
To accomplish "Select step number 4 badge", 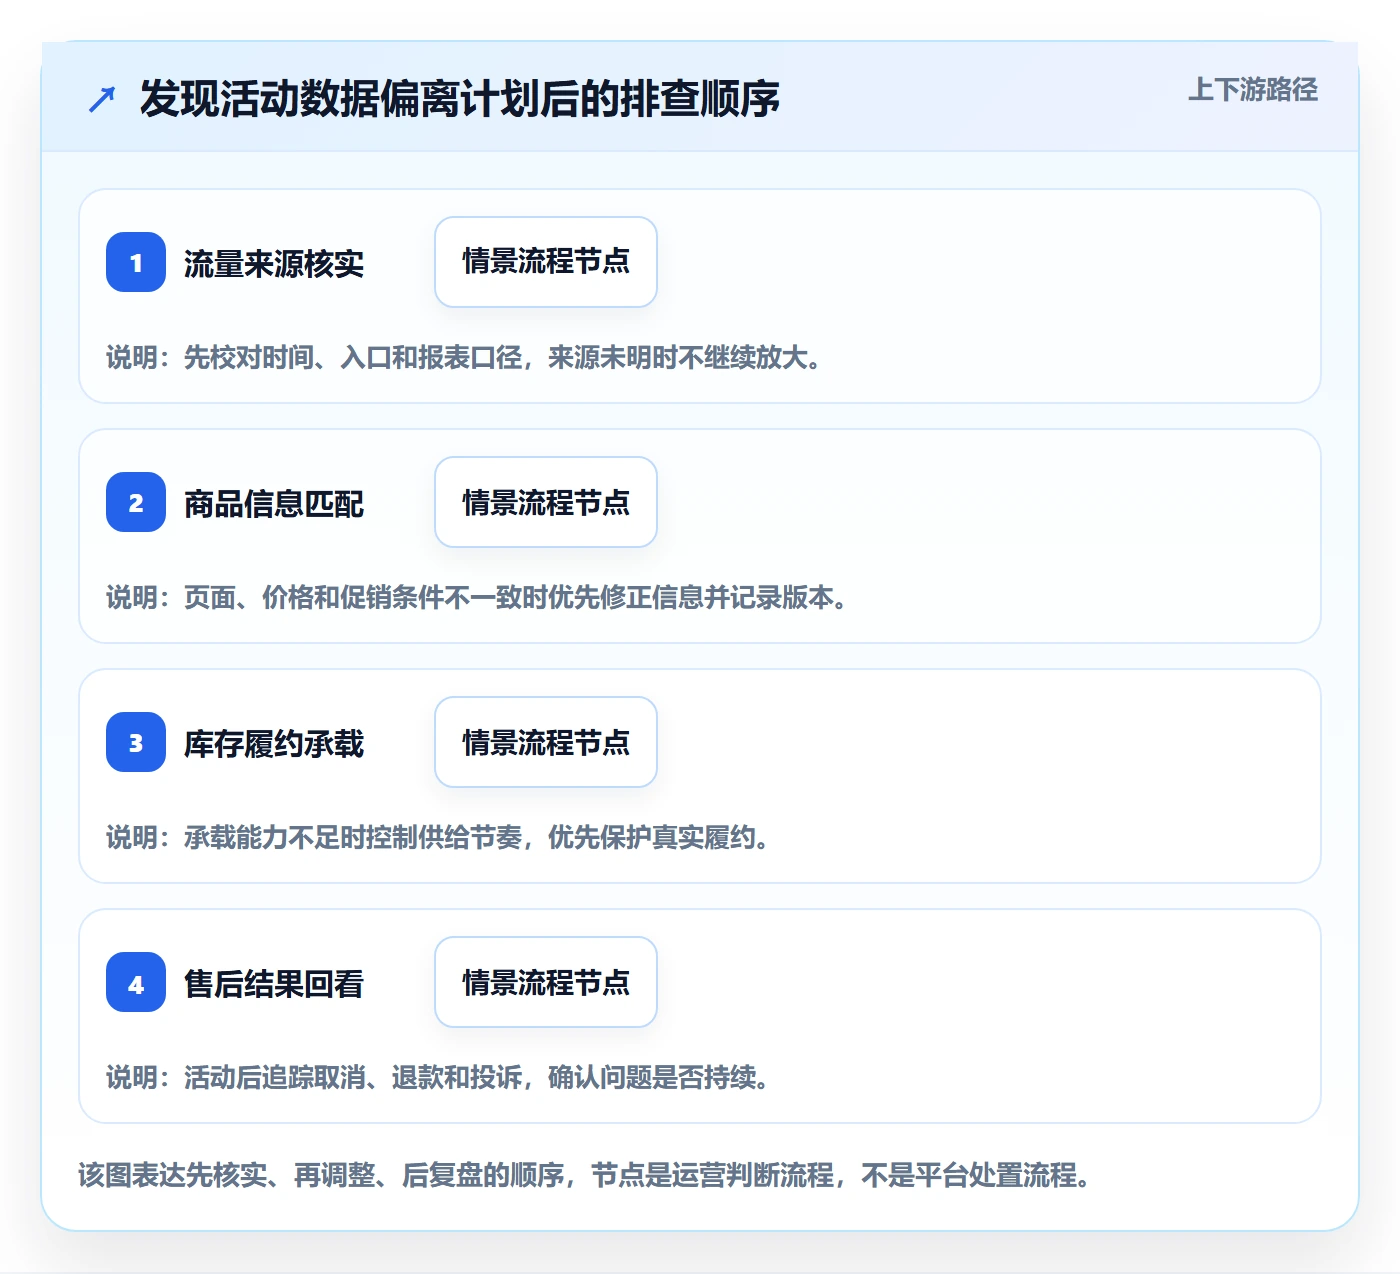I will click(136, 982).
